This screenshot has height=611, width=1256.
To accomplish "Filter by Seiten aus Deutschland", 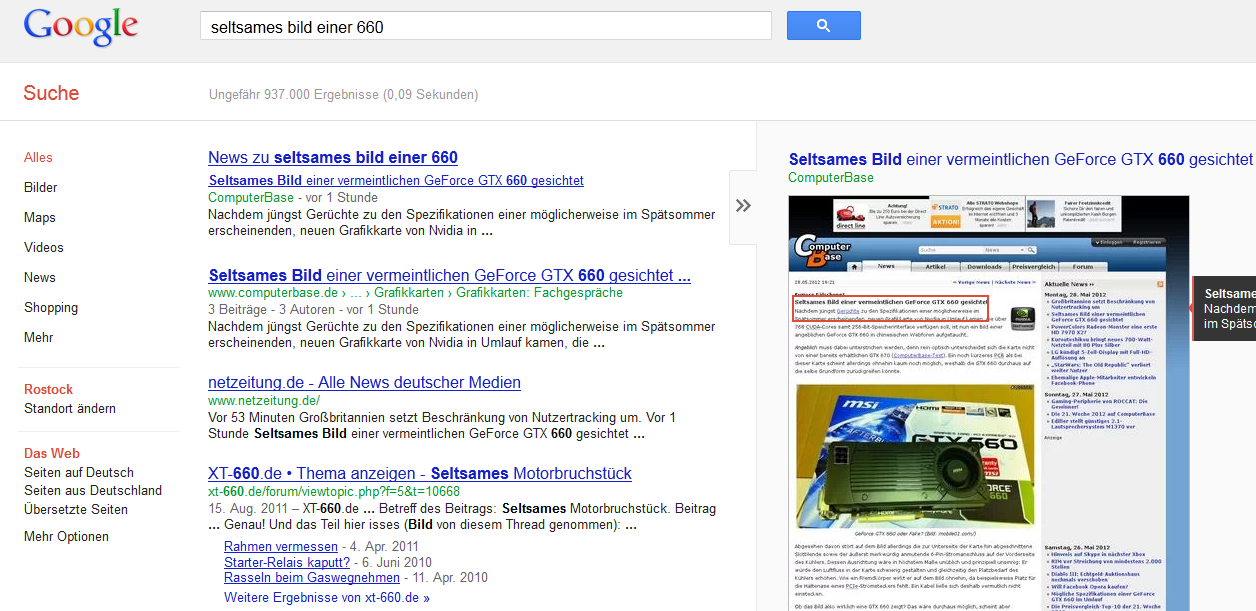I will tap(93, 490).
